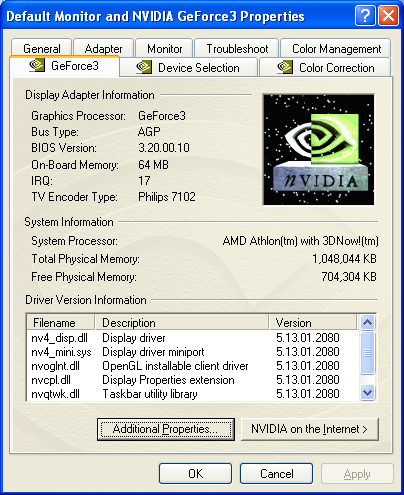Viewport: 404px width, 495px height.
Task: Click the NVIDIA eye icon on GeForce3 tab
Action: click(37, 65)
